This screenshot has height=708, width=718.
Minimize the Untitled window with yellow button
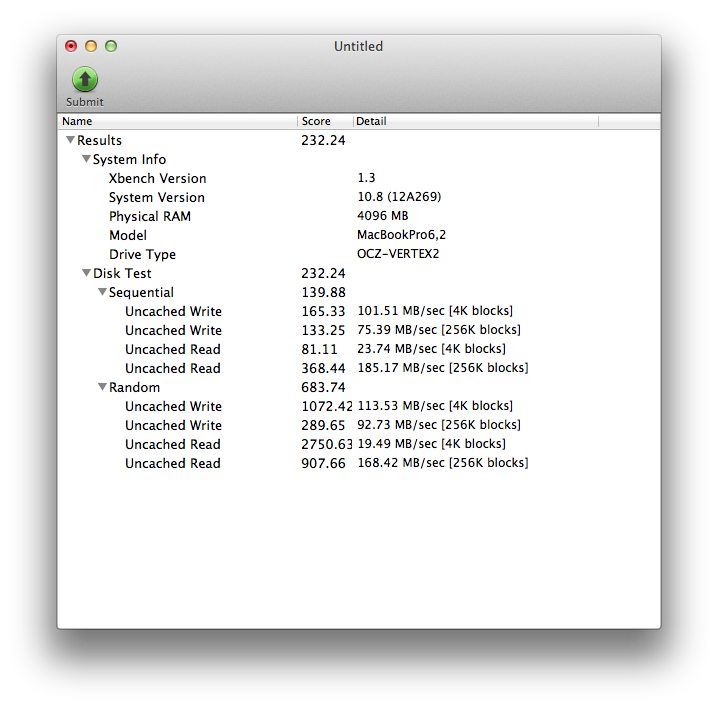point(91,46)
